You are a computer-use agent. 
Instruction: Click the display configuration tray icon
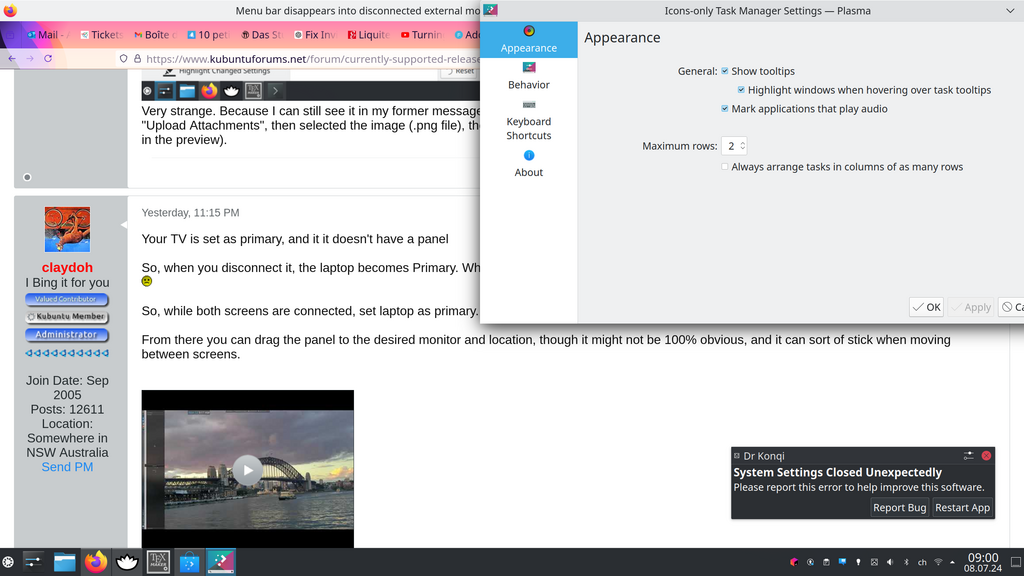pyautogui.click(x=874, y=562)
